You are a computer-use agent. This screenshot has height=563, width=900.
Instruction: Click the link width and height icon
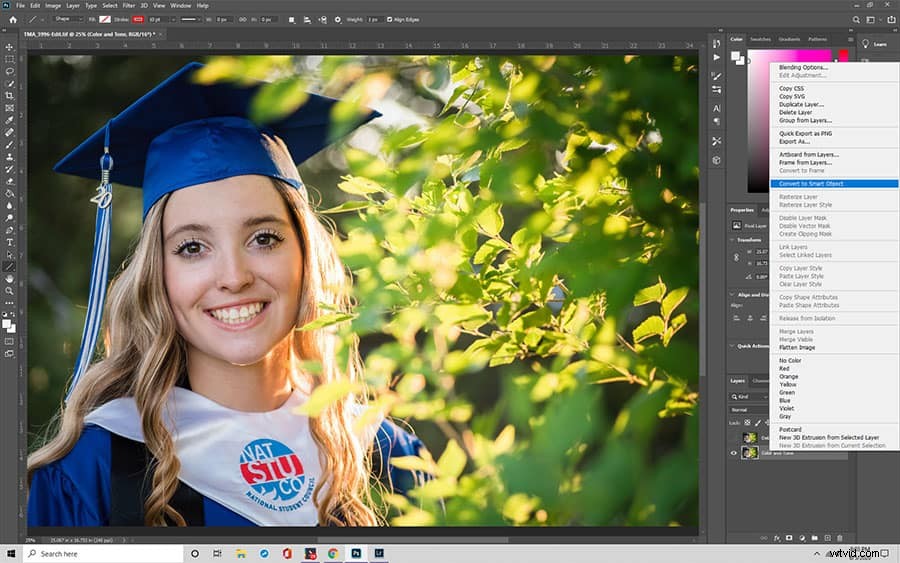tap(242, 20)
